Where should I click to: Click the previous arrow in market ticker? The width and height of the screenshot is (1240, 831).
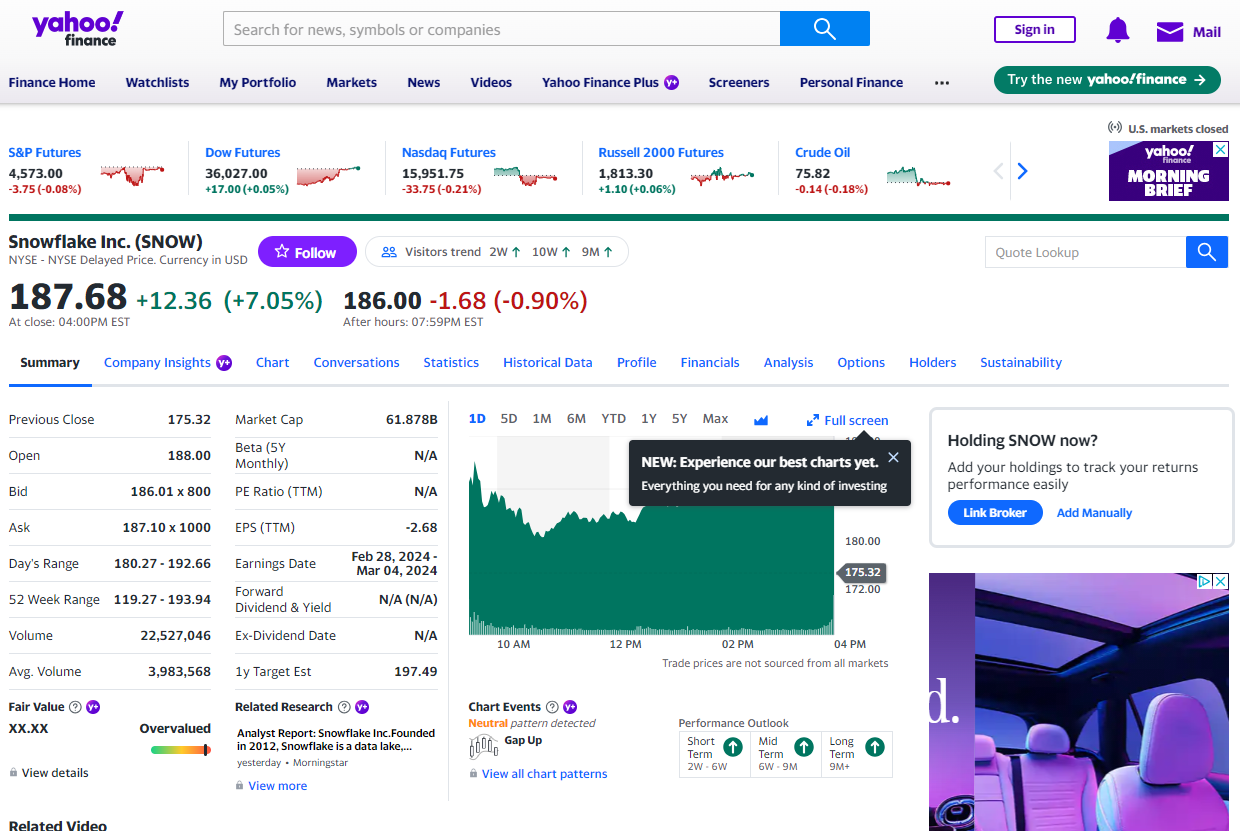[998, 171]
